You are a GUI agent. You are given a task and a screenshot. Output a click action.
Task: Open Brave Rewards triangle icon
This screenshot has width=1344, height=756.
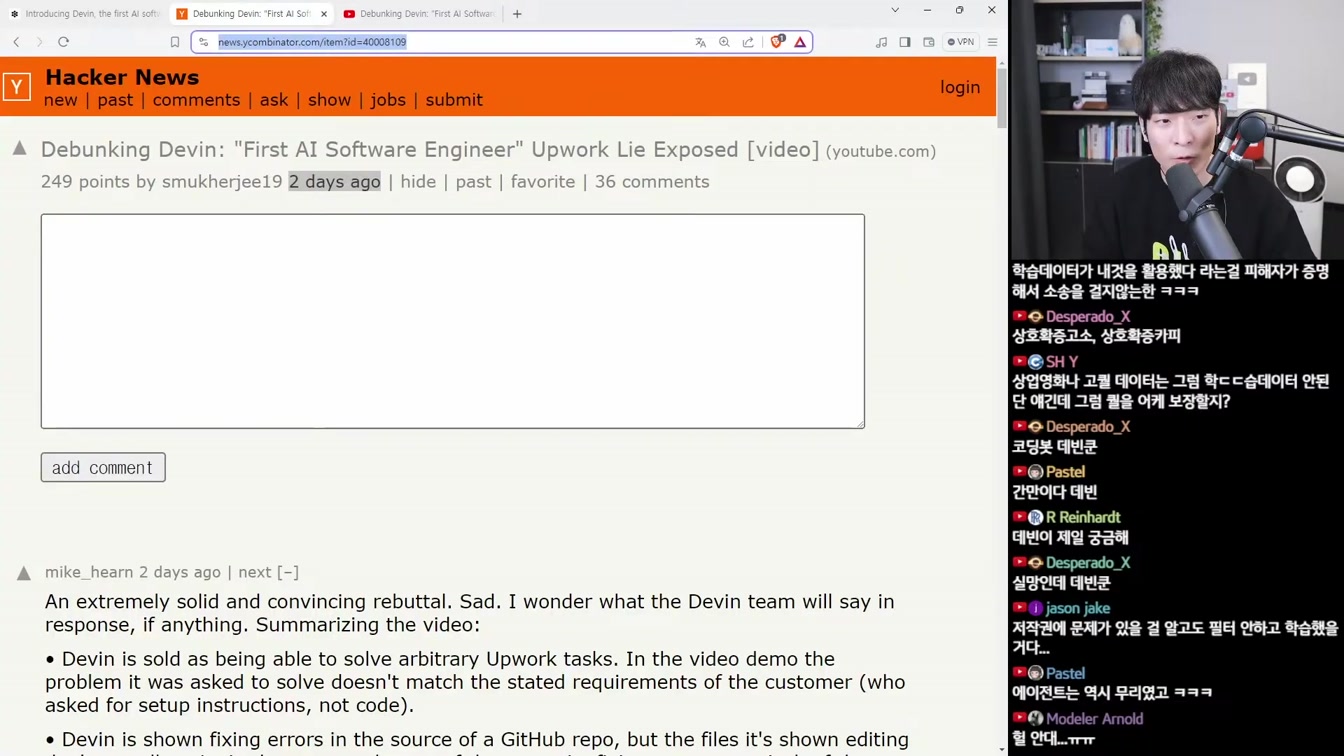coord(800,42)
